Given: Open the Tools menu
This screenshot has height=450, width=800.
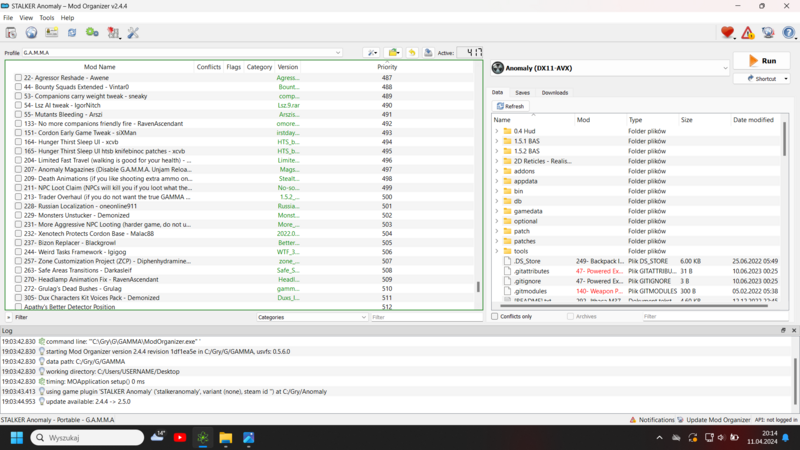Looking at the screenshot, I should click(47, 18).
